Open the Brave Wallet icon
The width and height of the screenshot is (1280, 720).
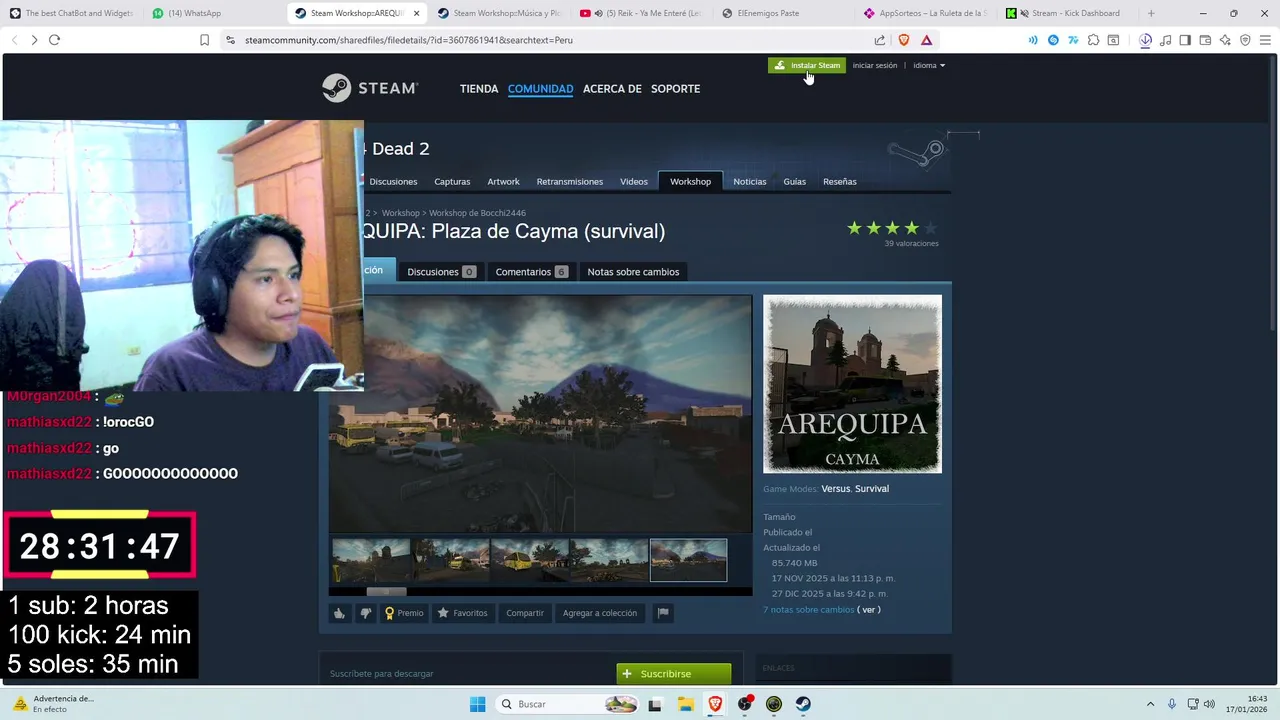click(x=1205, y=40)
